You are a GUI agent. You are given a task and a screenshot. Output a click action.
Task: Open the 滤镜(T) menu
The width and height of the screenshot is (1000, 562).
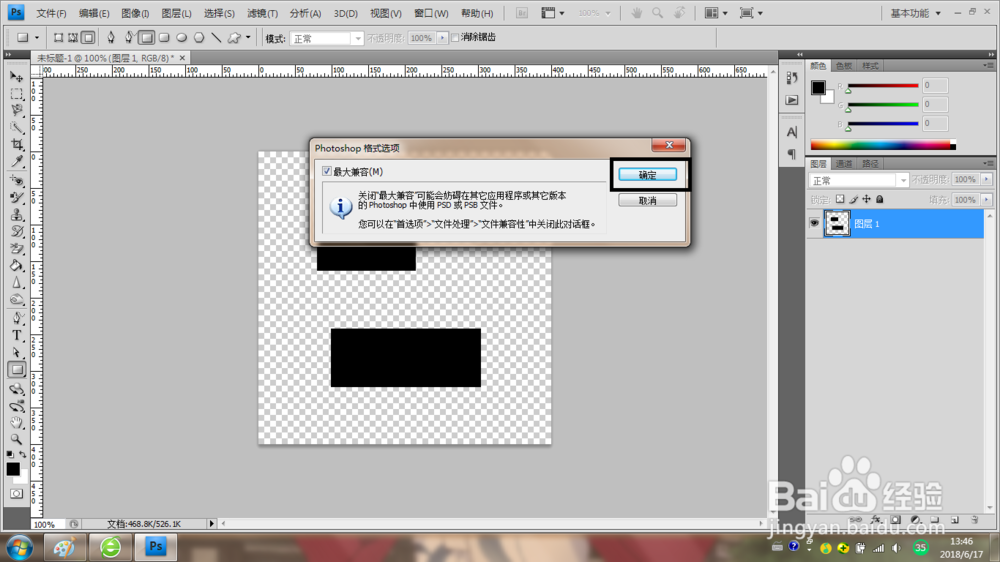click(x=262, y=13)
